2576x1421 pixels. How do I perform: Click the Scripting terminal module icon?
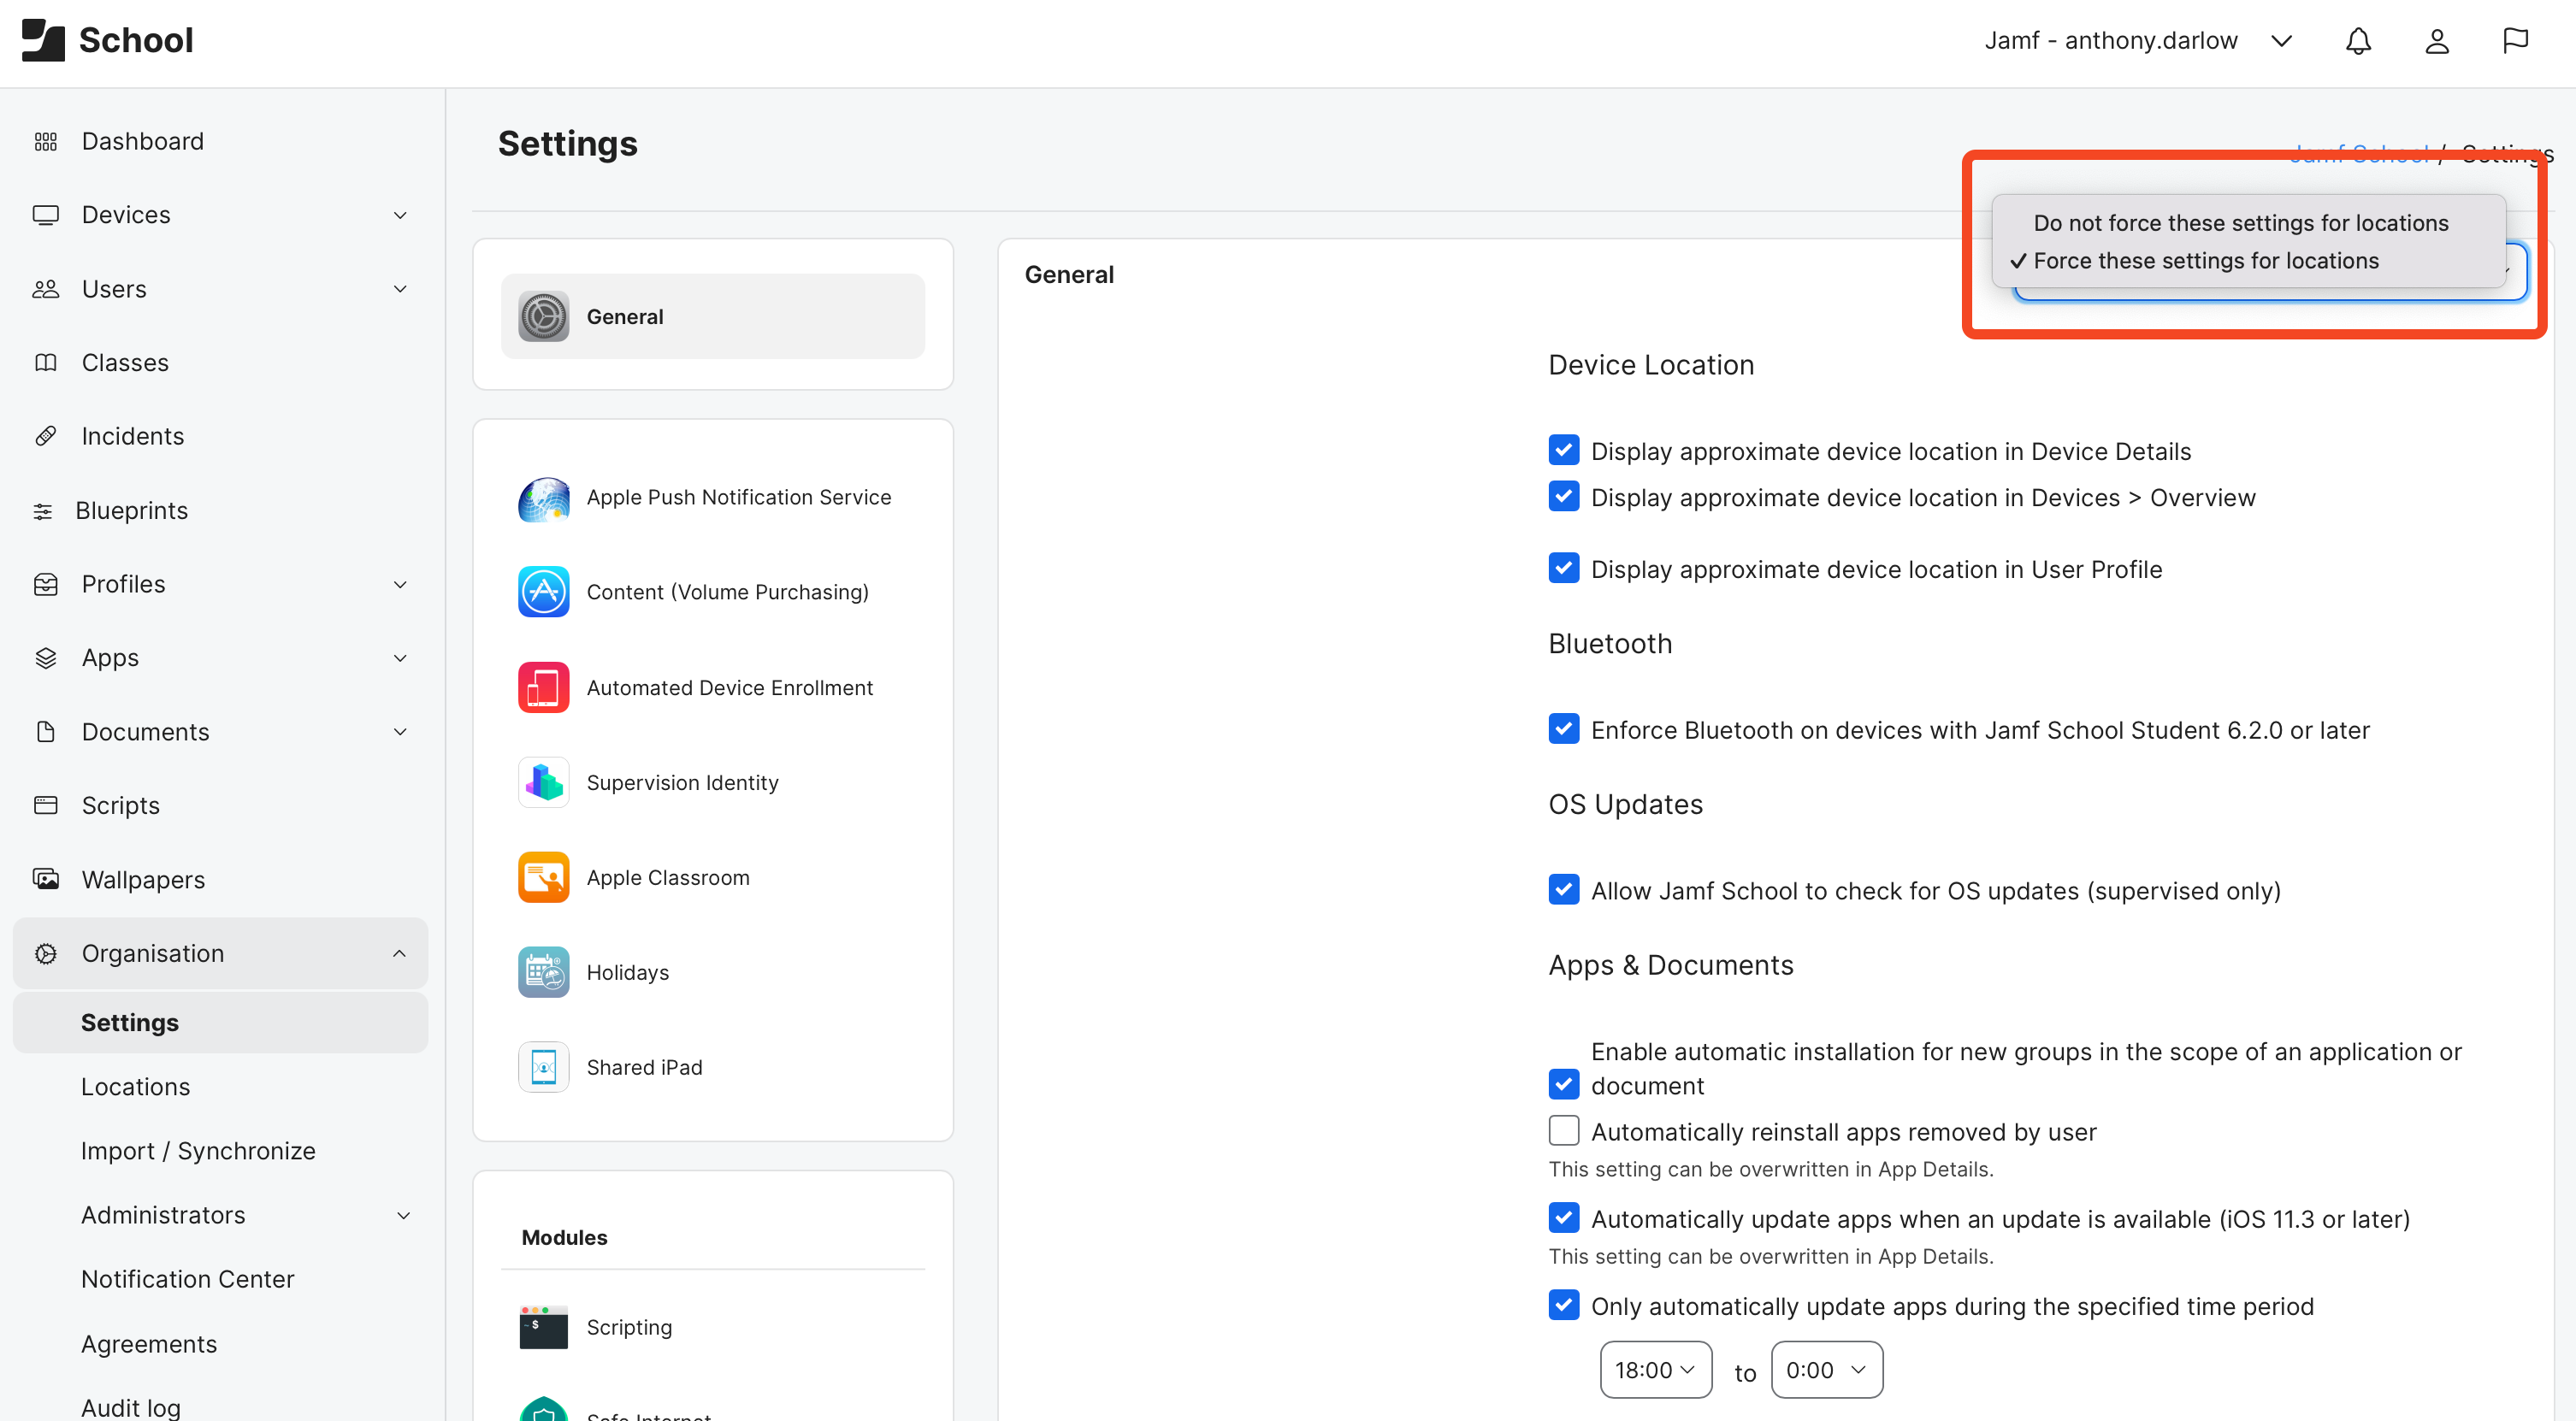point(543,1327)
